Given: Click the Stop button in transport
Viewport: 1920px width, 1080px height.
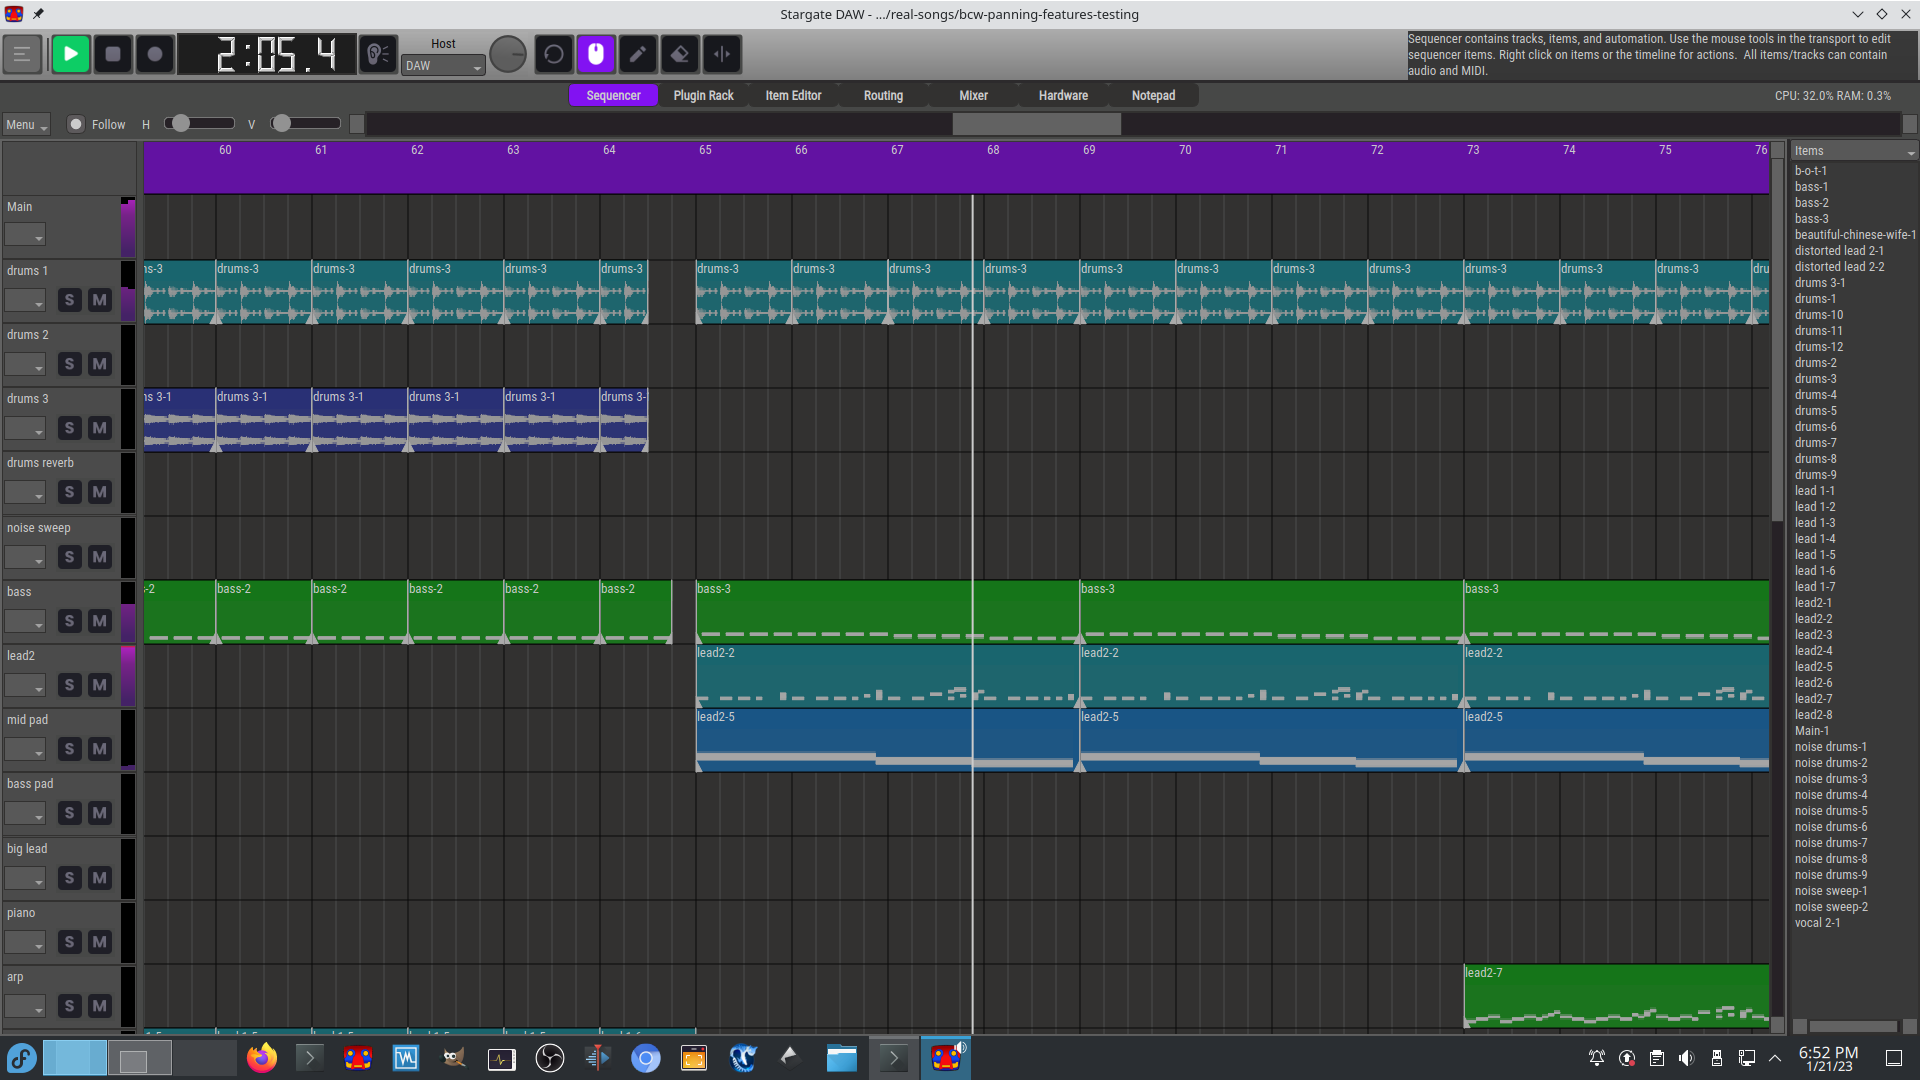Looking at the screenshot, I should pyautogui.click(x=113, y=53).
